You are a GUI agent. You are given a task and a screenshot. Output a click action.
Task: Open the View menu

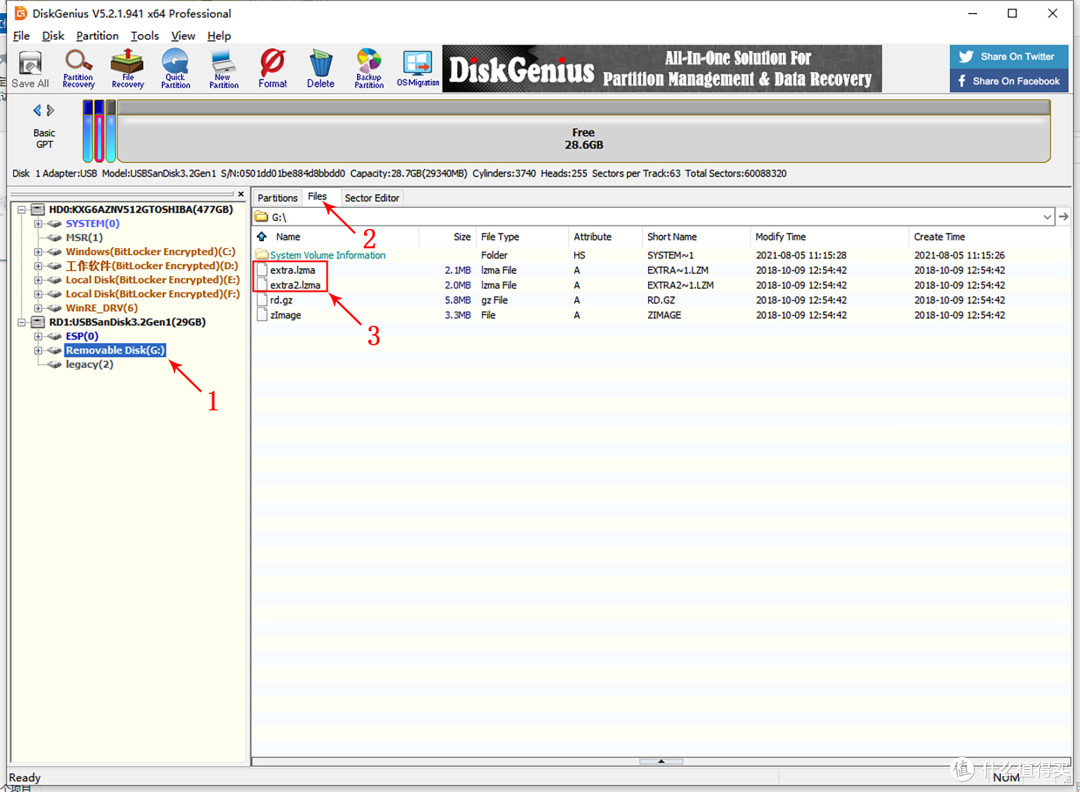pyautogui.click(x=183, y=36)
